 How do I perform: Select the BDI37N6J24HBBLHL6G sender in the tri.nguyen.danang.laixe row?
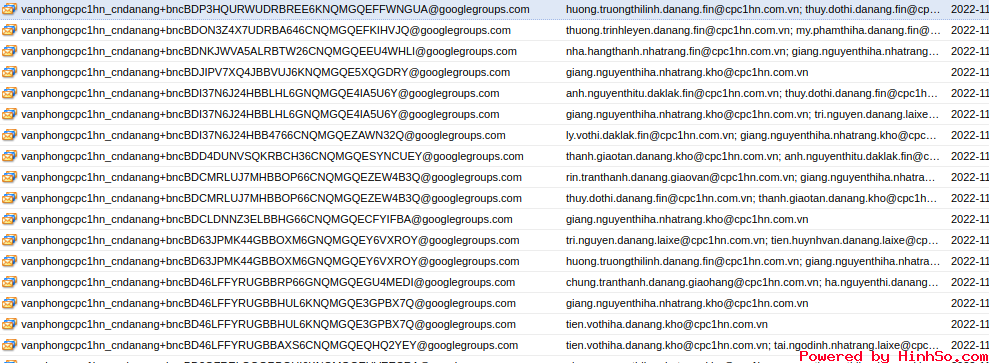260,114
